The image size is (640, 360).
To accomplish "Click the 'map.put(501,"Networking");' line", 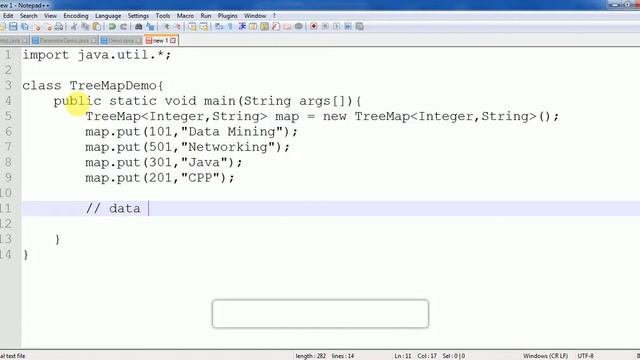I will [x=187, y=147].
